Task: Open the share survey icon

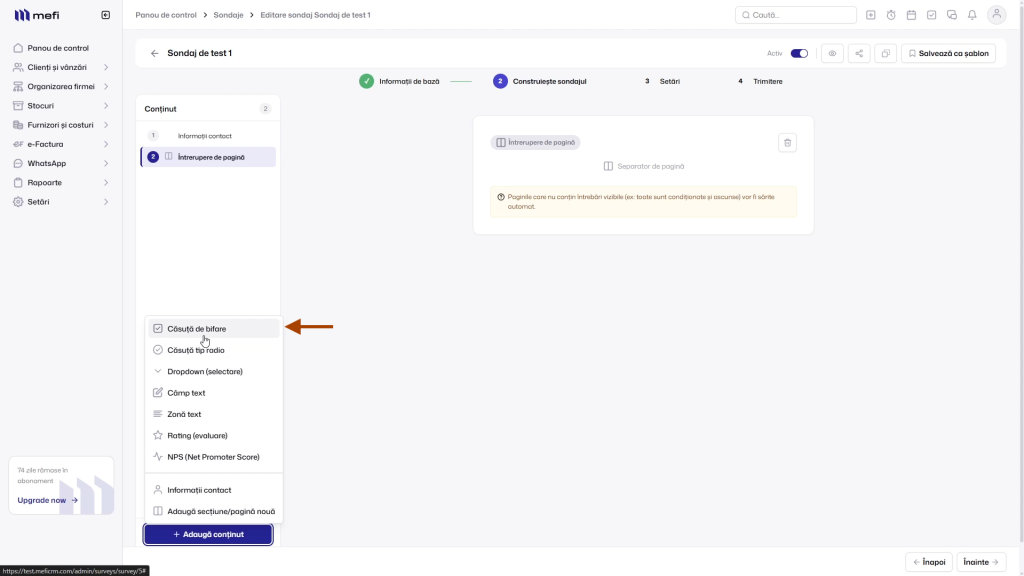Action: tap(859, 54)
